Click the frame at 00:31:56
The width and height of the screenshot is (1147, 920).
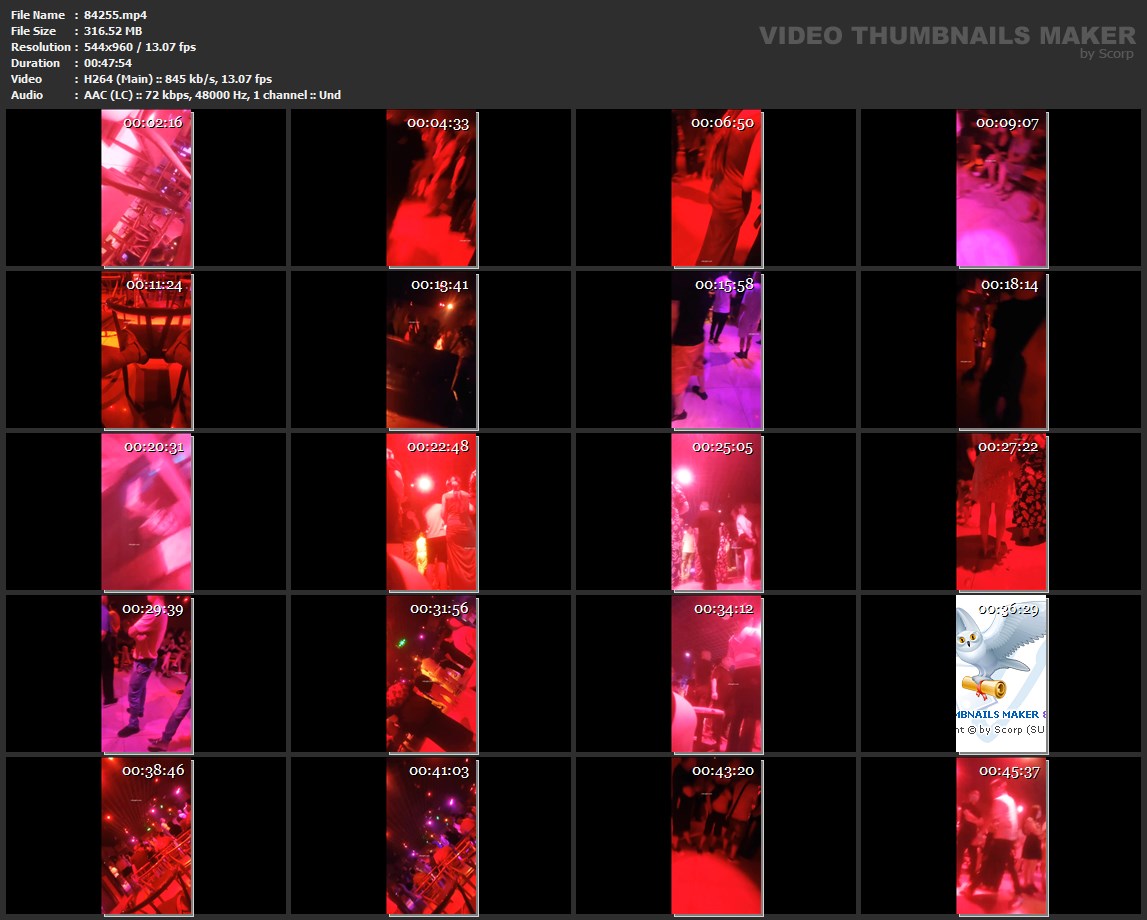pyautogui.click(x=432, y=674)
